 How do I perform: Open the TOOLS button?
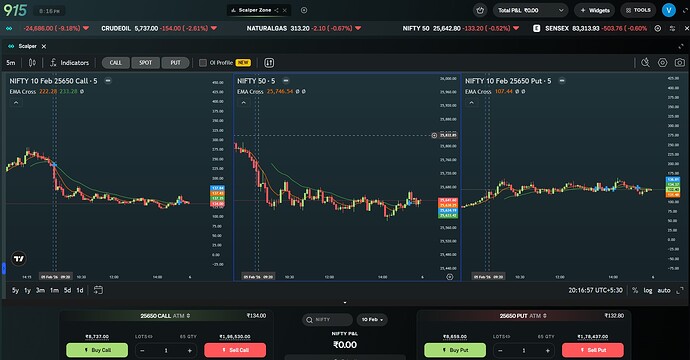click(x=638, y=10)
